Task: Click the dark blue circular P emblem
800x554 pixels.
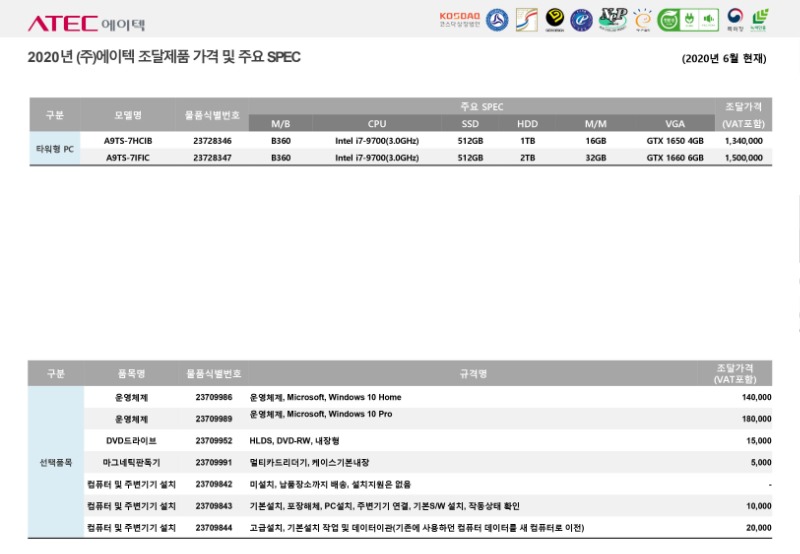Action: [x=581, y=20]
